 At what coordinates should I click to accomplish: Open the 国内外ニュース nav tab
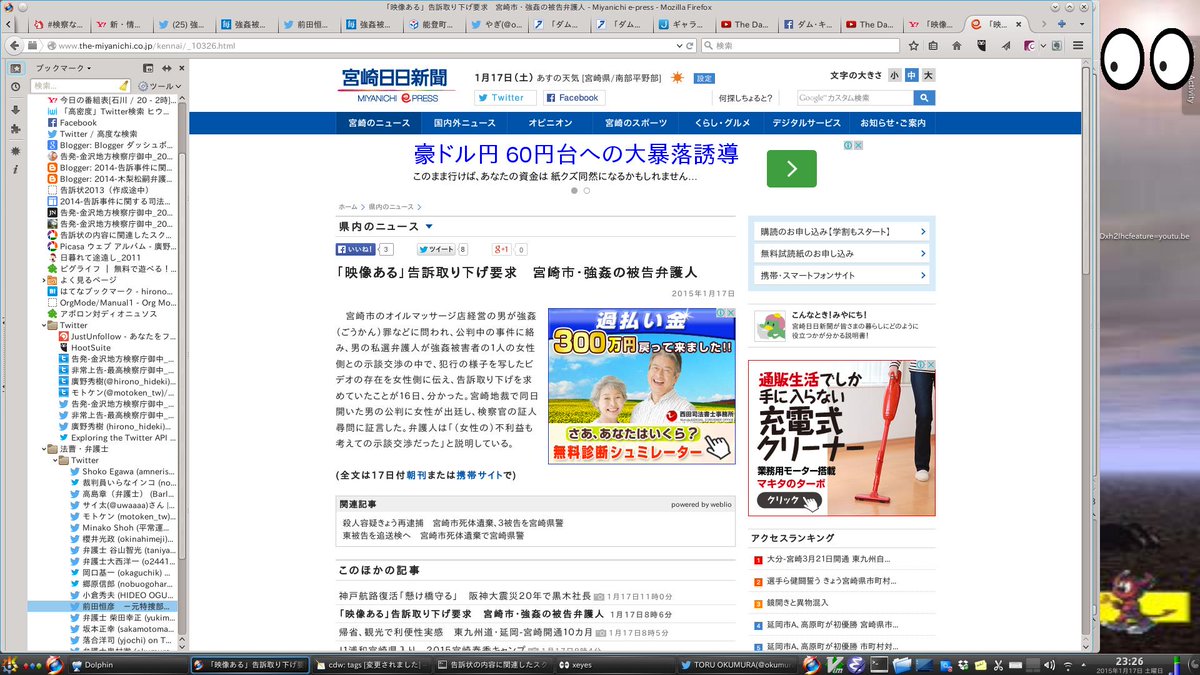pos(464,123)
